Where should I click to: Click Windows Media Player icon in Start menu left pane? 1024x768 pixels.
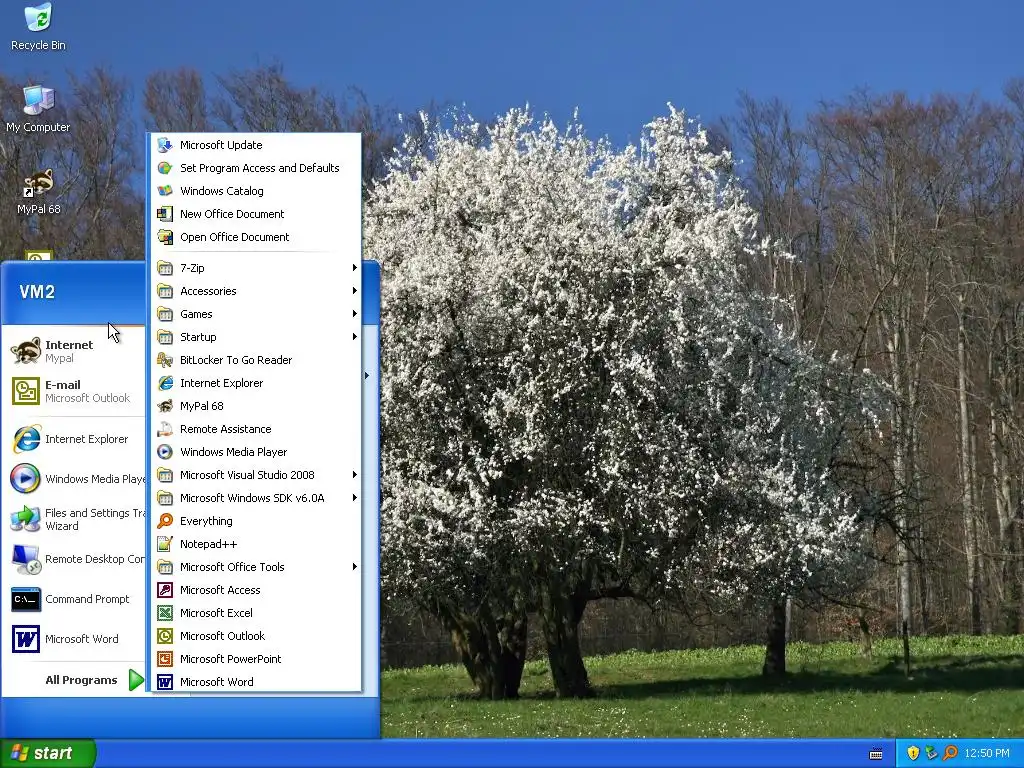26,479
